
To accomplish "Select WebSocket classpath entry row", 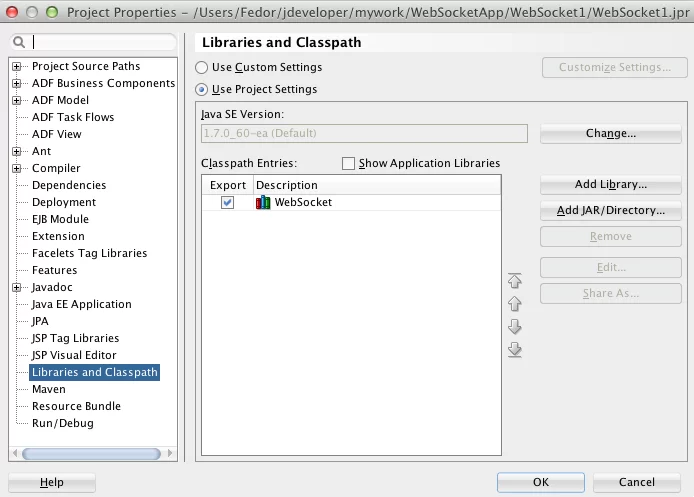I will coord(351,203).
